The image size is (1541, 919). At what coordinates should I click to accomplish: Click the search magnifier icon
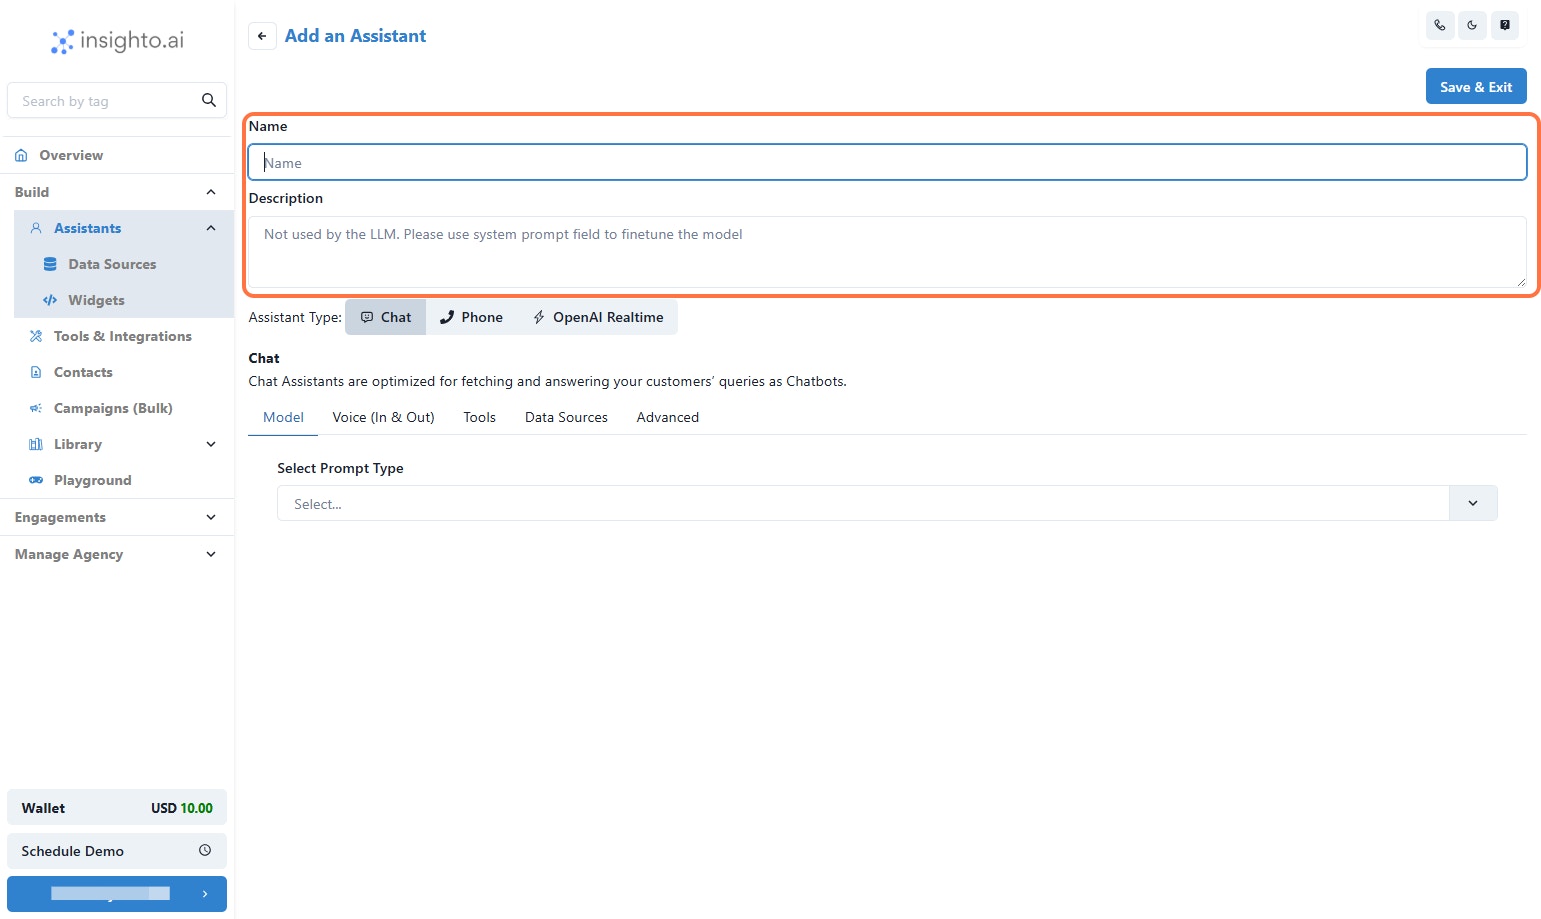point(209,100)
